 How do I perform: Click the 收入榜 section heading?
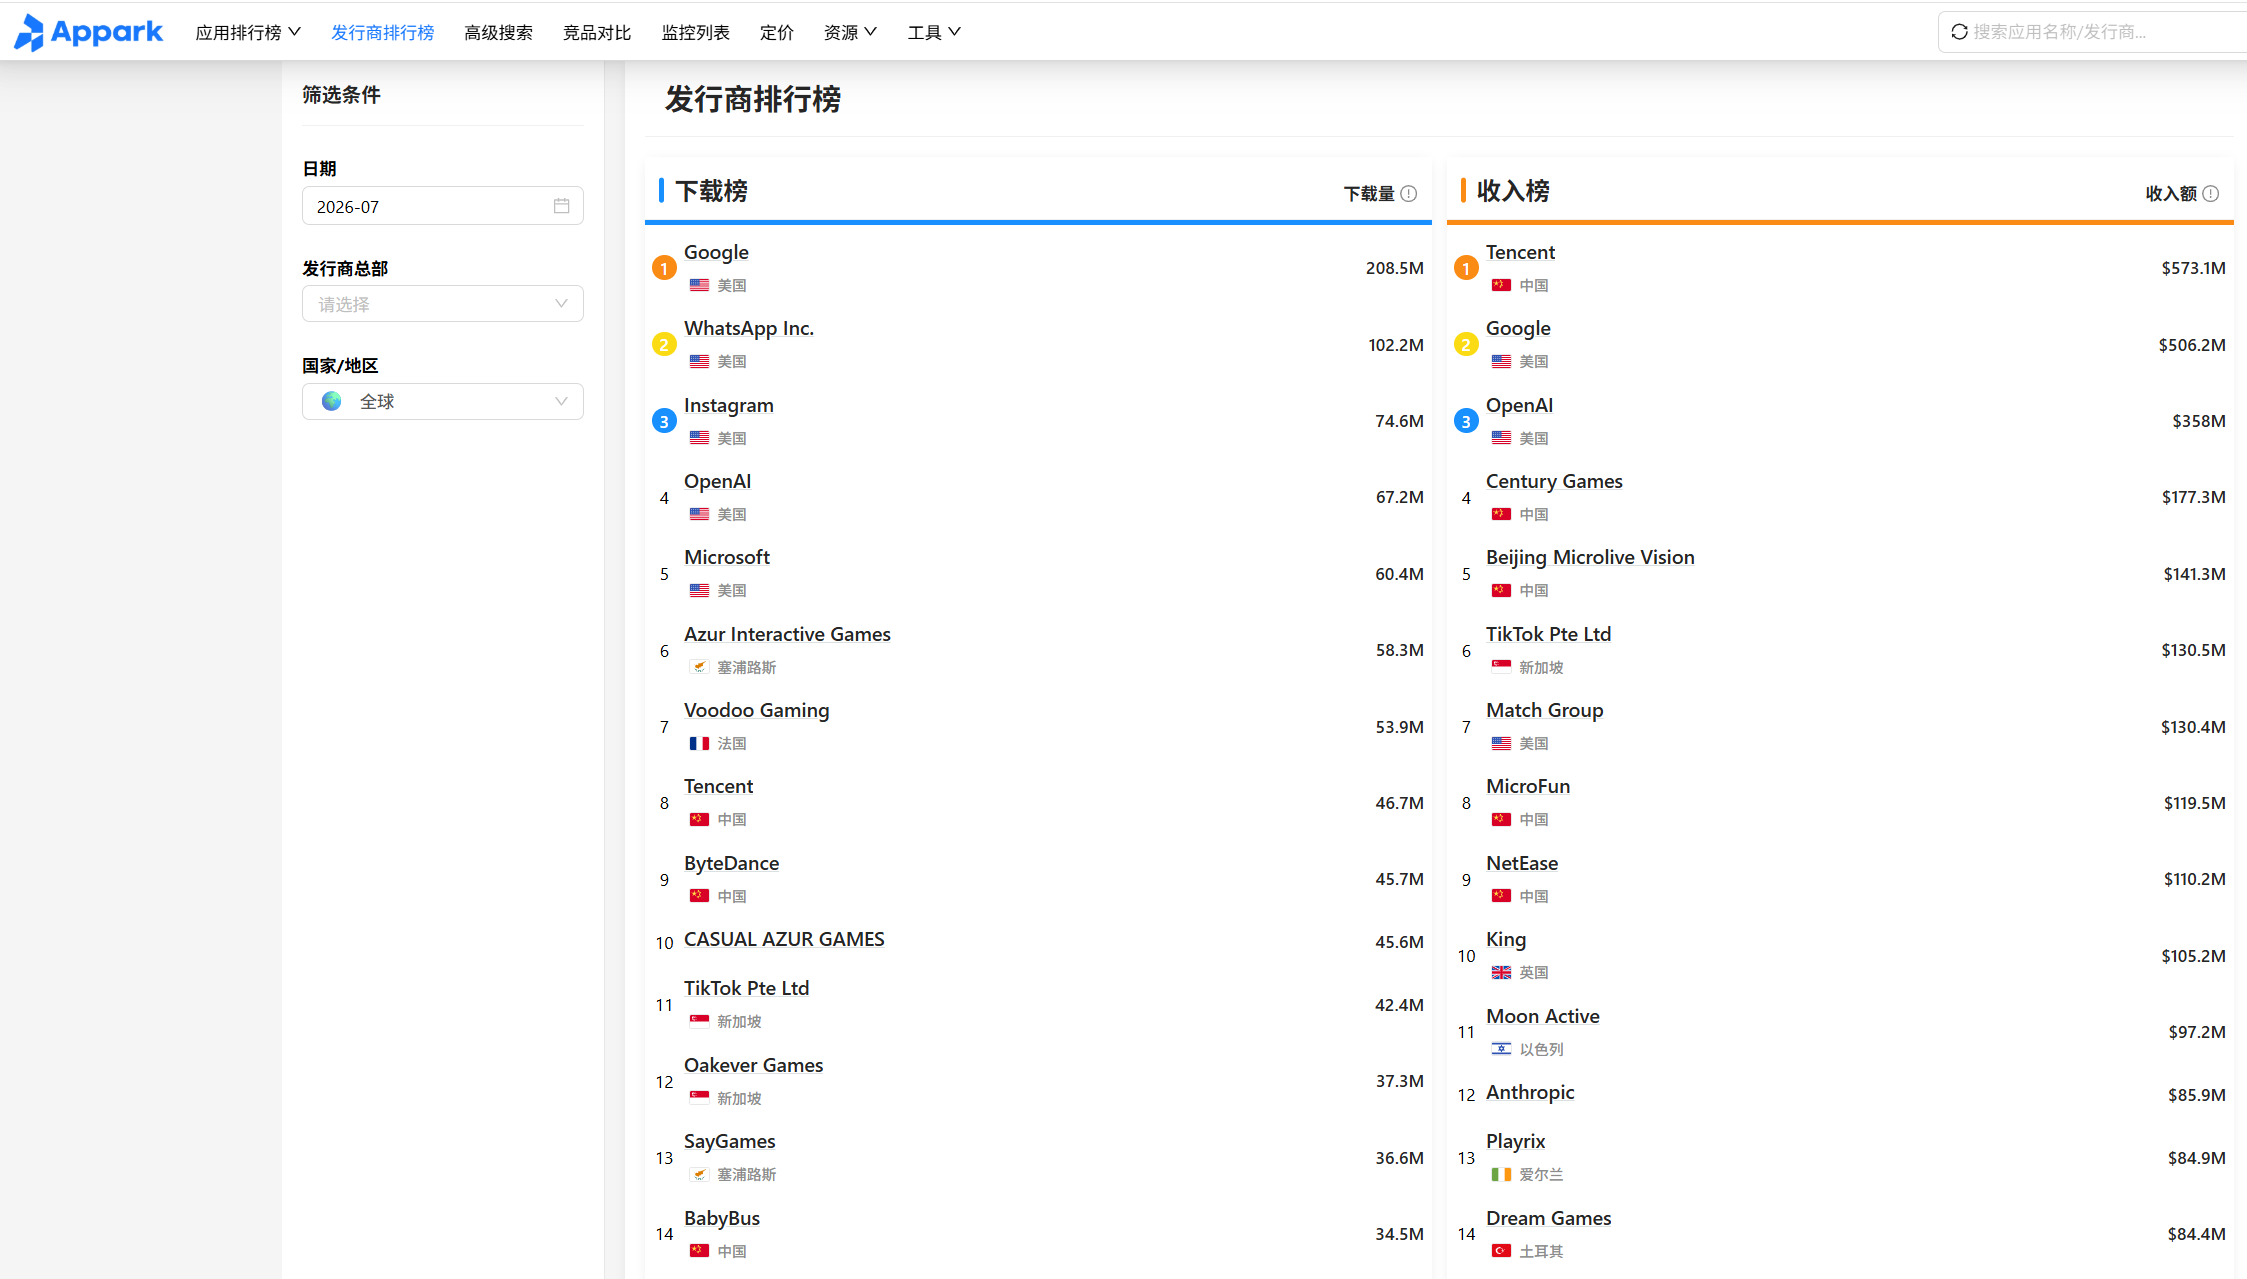(1514, 191)
